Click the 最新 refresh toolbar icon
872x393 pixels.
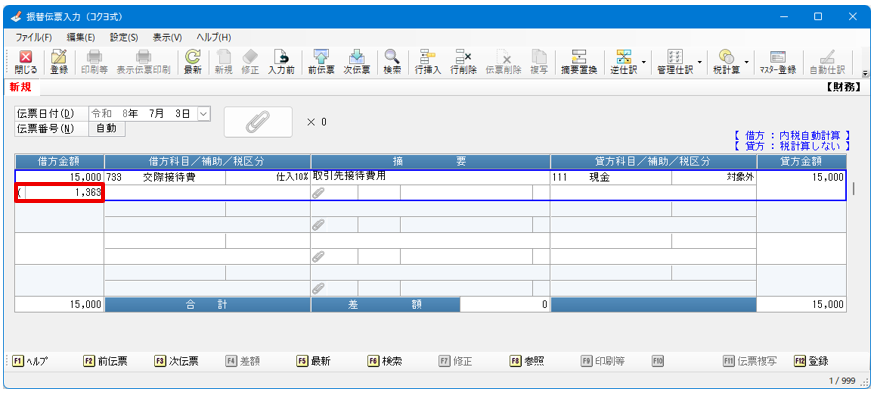192,62
